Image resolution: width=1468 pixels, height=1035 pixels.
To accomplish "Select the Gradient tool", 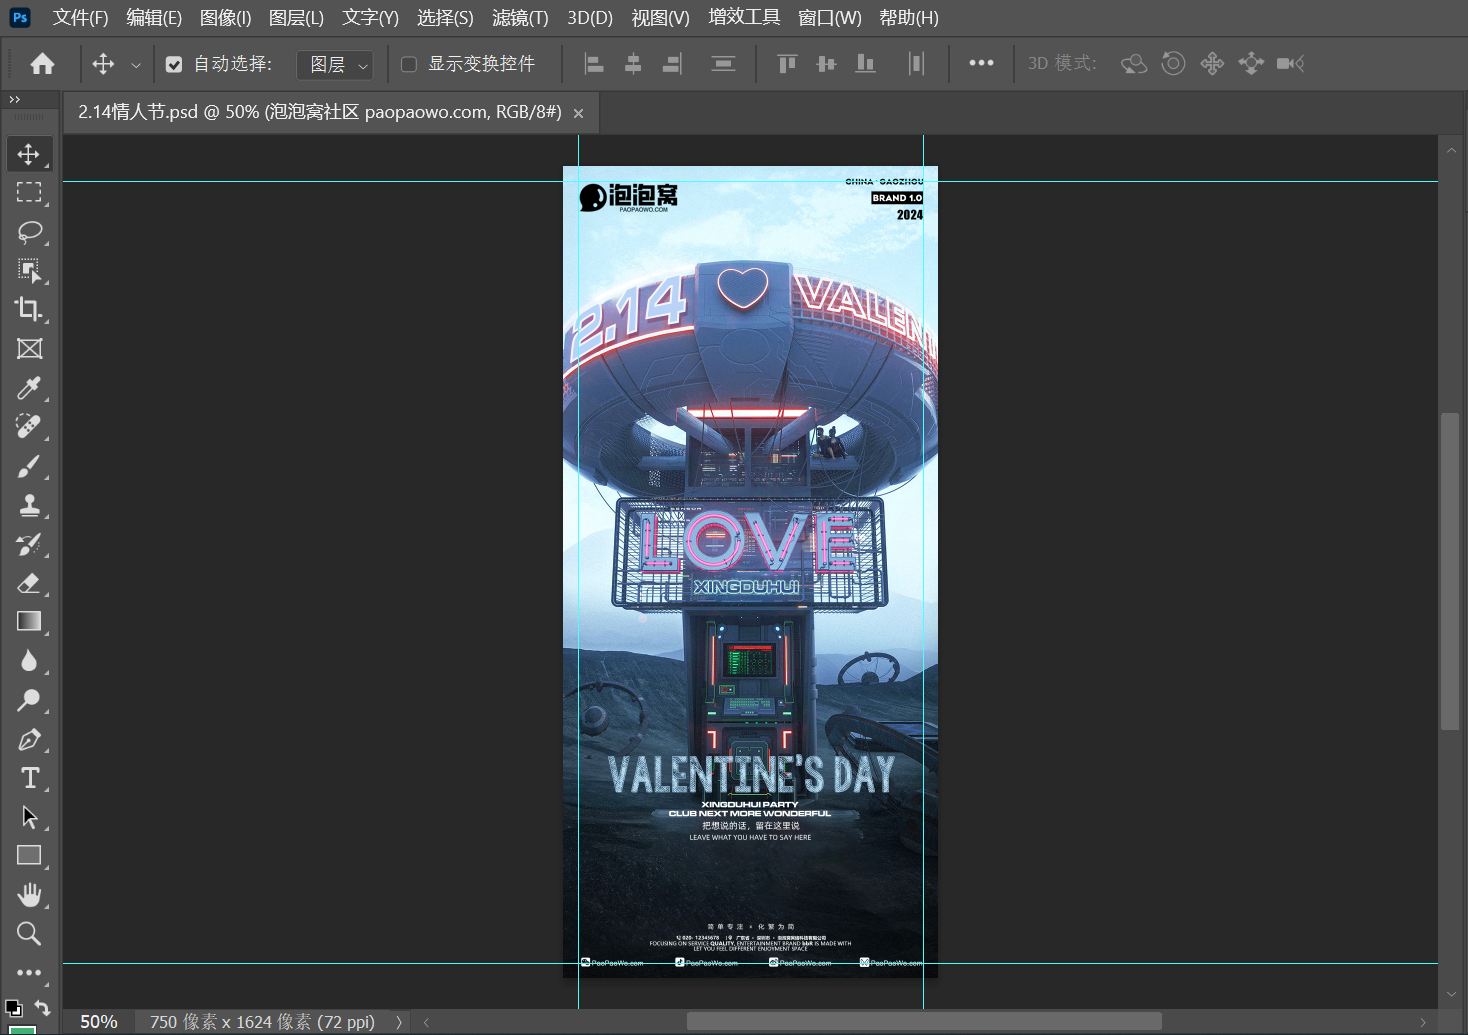I will [x=29, y=621].
